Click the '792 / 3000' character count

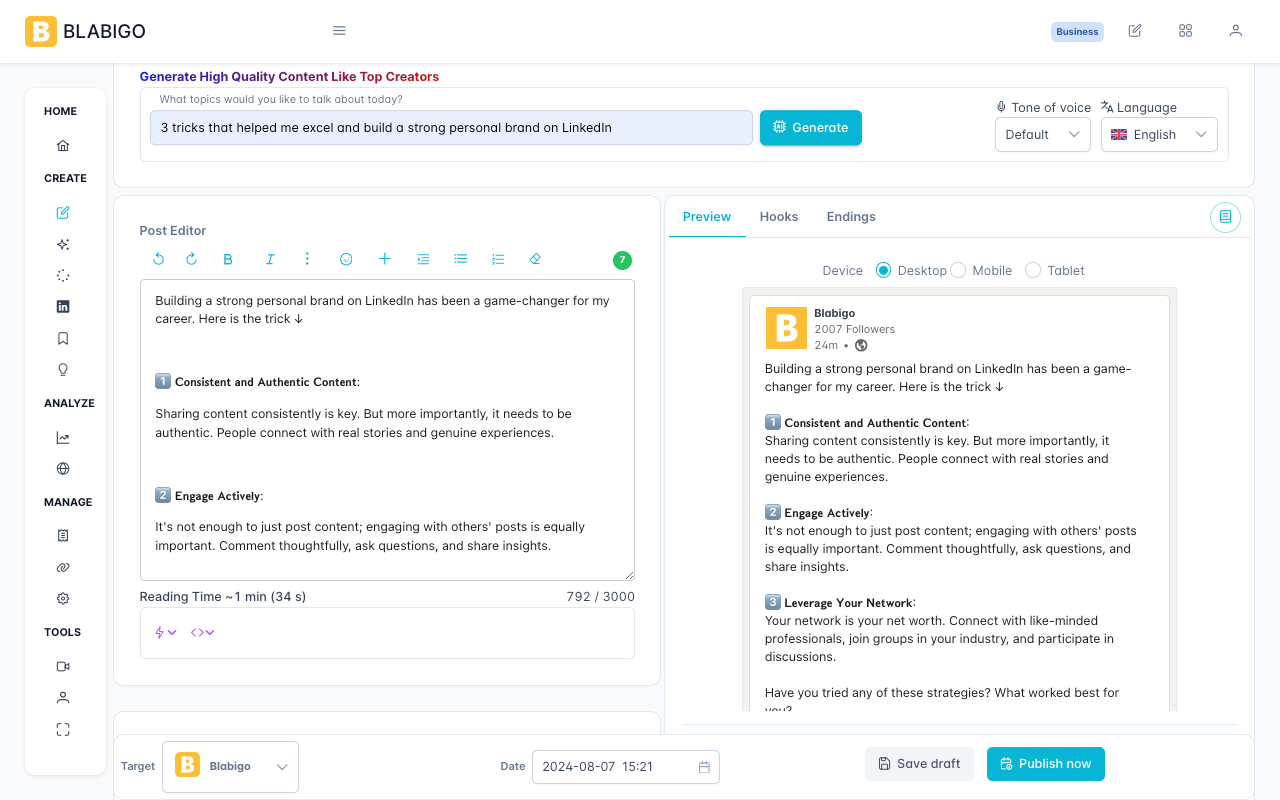coord(600,597)
